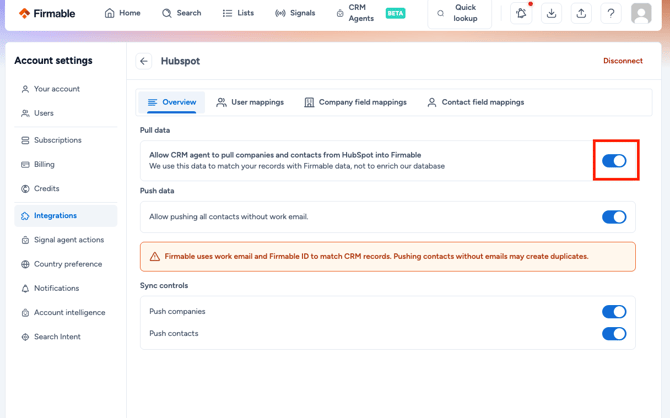Viewport: 670px width, 418px height.
Task: Open Search Intent settings
Action: coord(66,337)
